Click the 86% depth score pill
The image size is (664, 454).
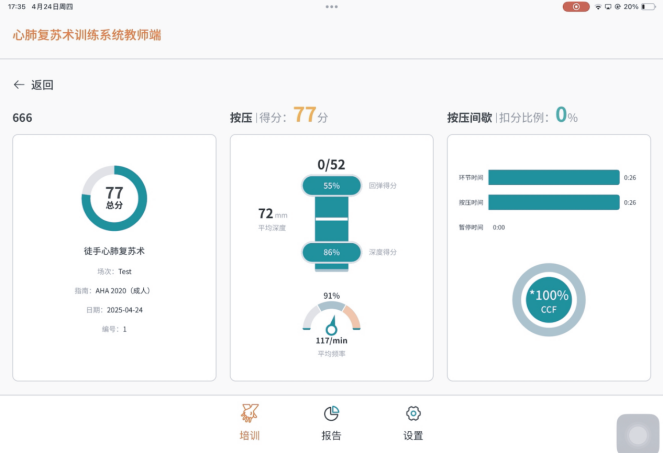pyautogui.click(x=332, y=252)
